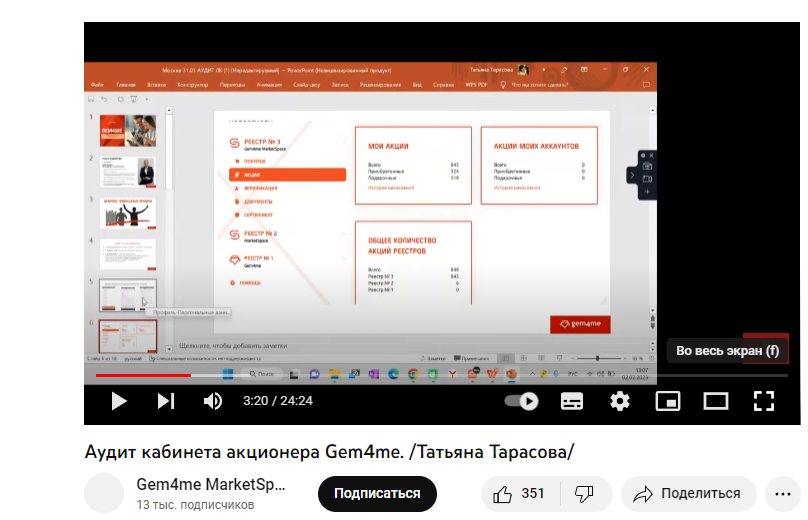Select slide 1 thumbnail in the panel
The image size is (808, 520).
pyautogui.click(x=128, y=131)
